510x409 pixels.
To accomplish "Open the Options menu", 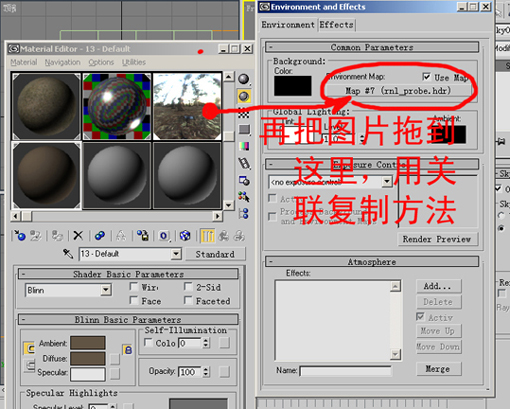I will [x=101, y=62].
